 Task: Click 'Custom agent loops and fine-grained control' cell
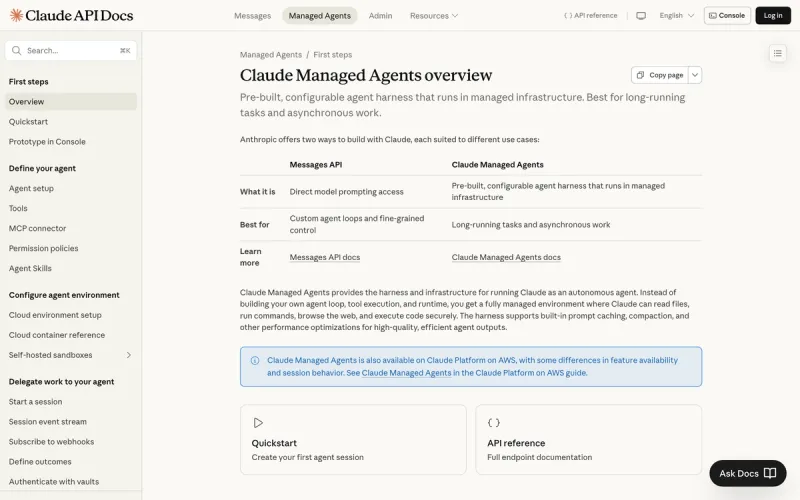pyautogui.click(x=357, y=224)
